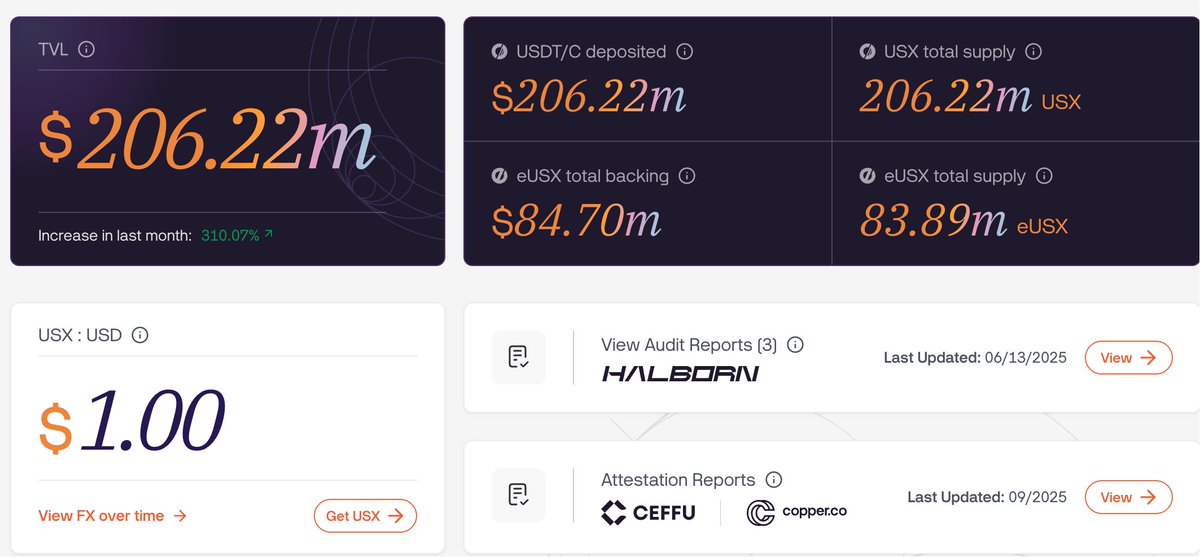Click the 310.07% monthly increase indicator
1200x557 pixels.
[237, 236]
